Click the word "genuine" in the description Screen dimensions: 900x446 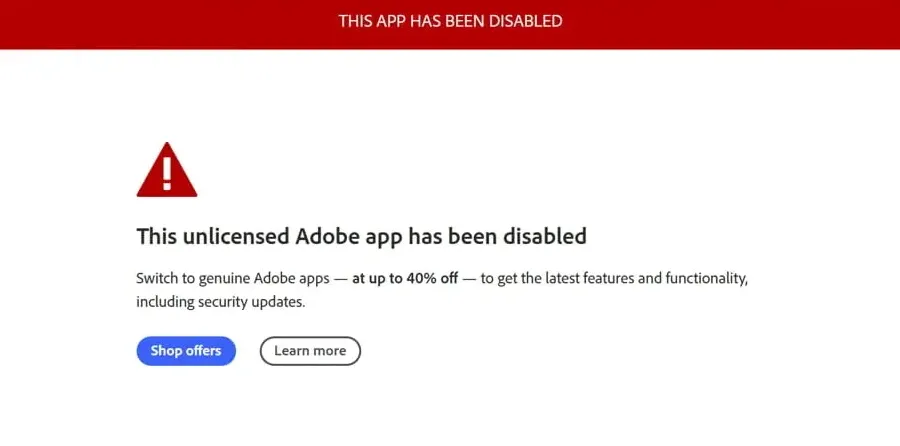pyautogui.click(x=215, y=278)
